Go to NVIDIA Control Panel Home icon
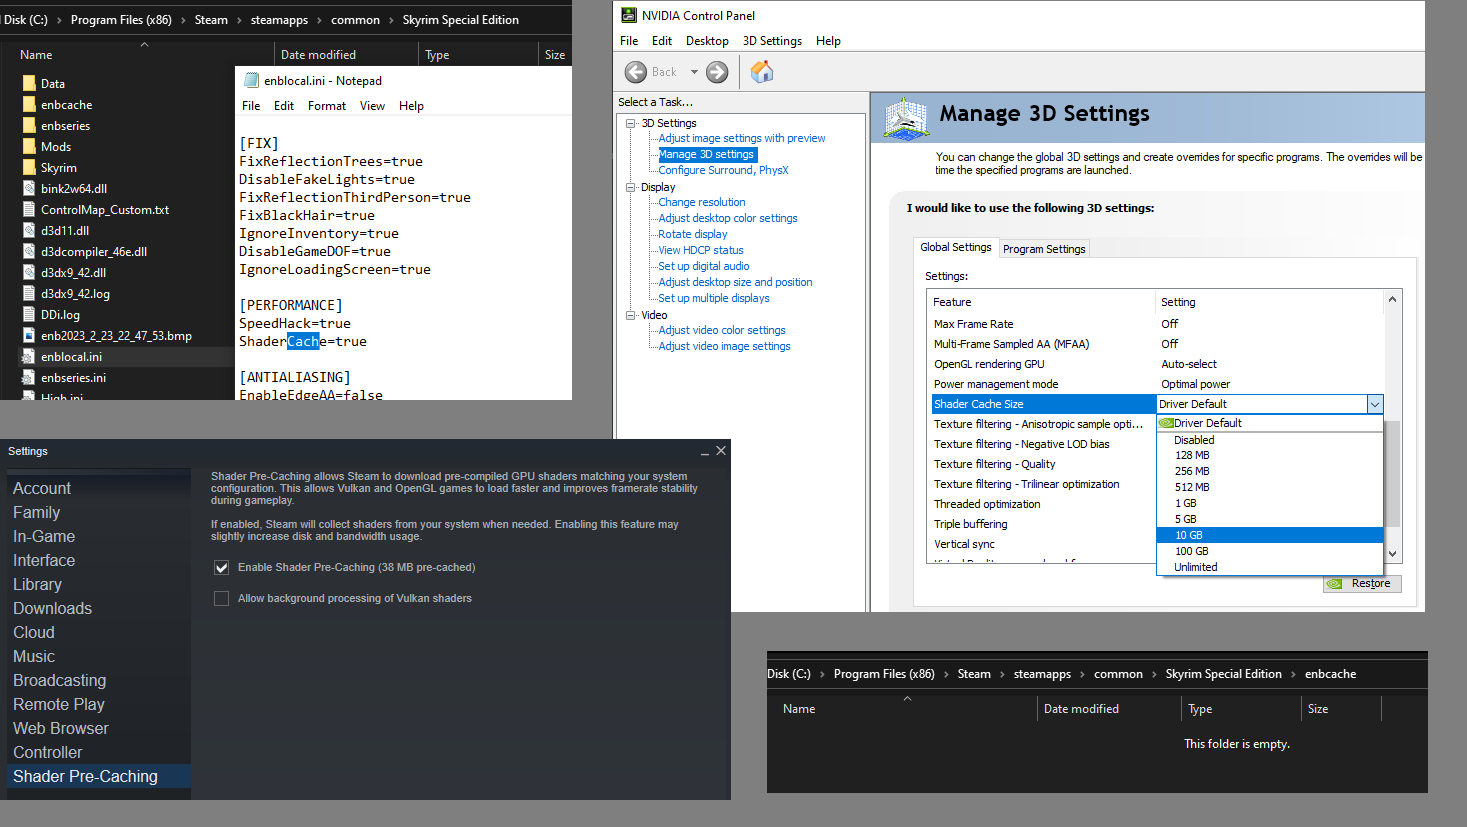This screenshot has width=1467, height=827. pos(762,71)
